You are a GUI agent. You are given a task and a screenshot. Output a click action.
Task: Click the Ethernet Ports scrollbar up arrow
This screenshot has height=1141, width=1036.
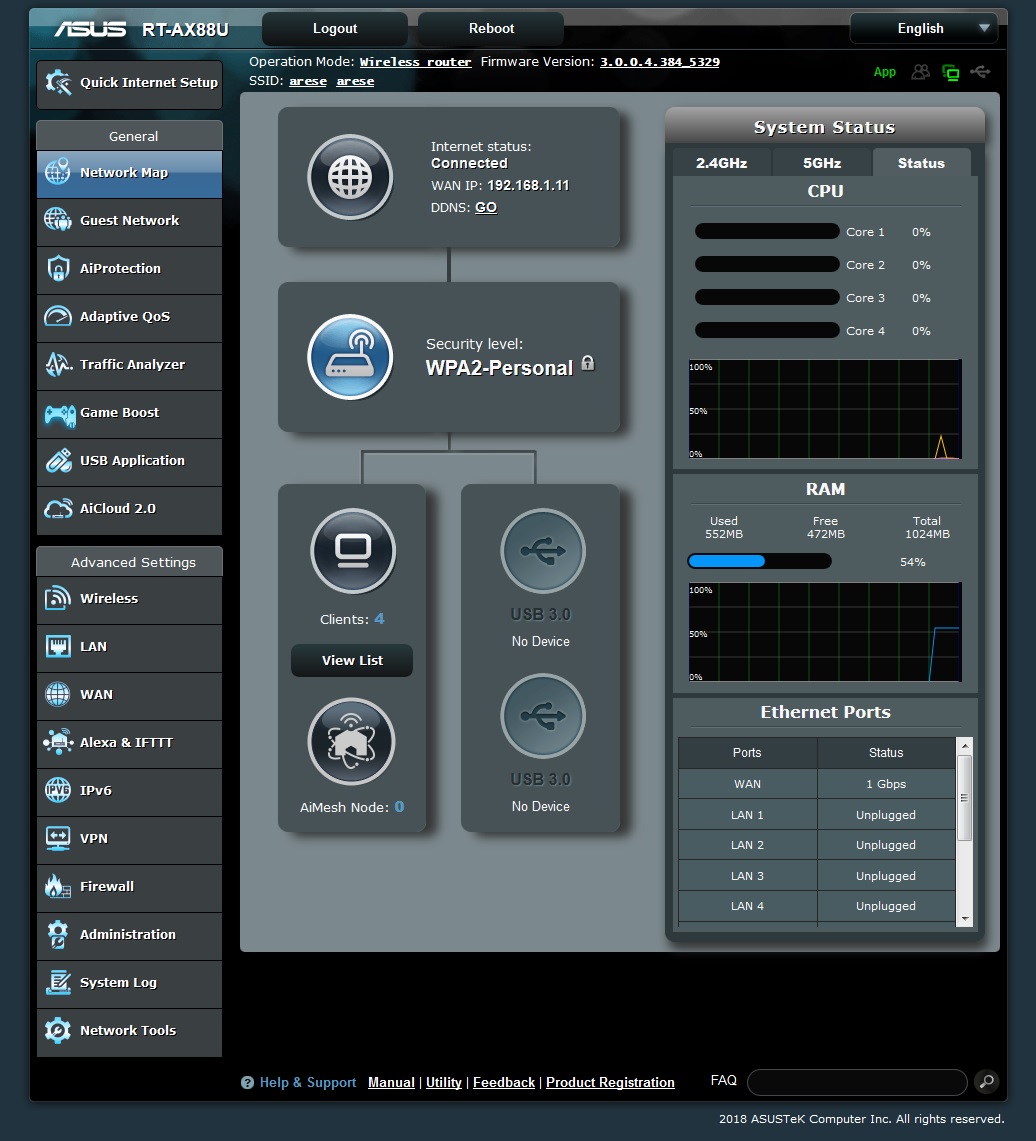[x=965, y=746]
